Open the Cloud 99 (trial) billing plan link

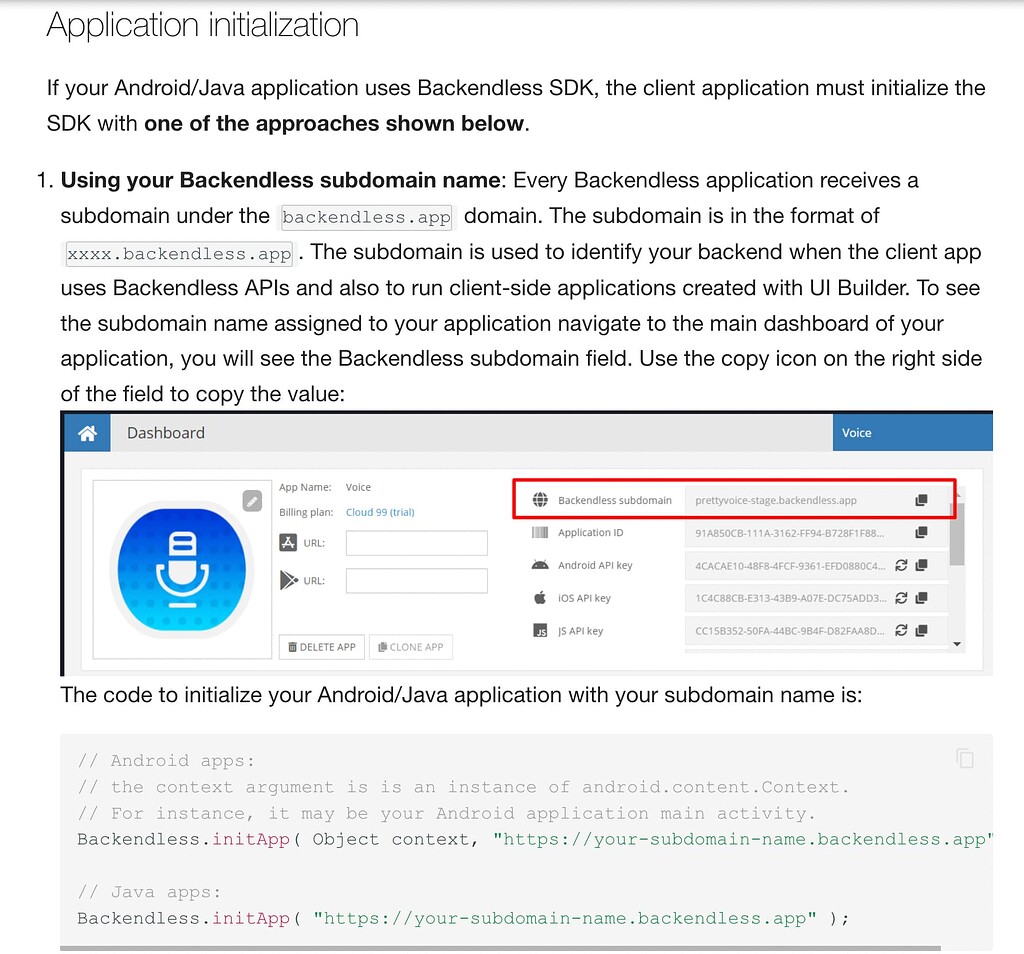coord(379,512)
